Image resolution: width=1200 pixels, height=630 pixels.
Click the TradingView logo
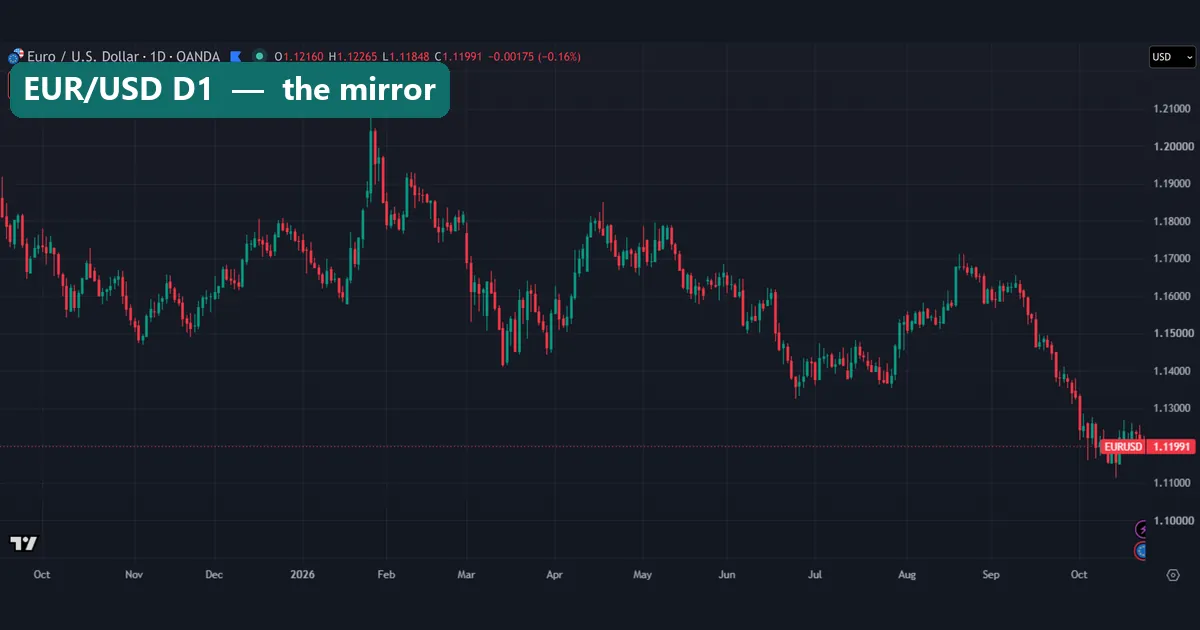pyautogui.click(x=23, y=543)
